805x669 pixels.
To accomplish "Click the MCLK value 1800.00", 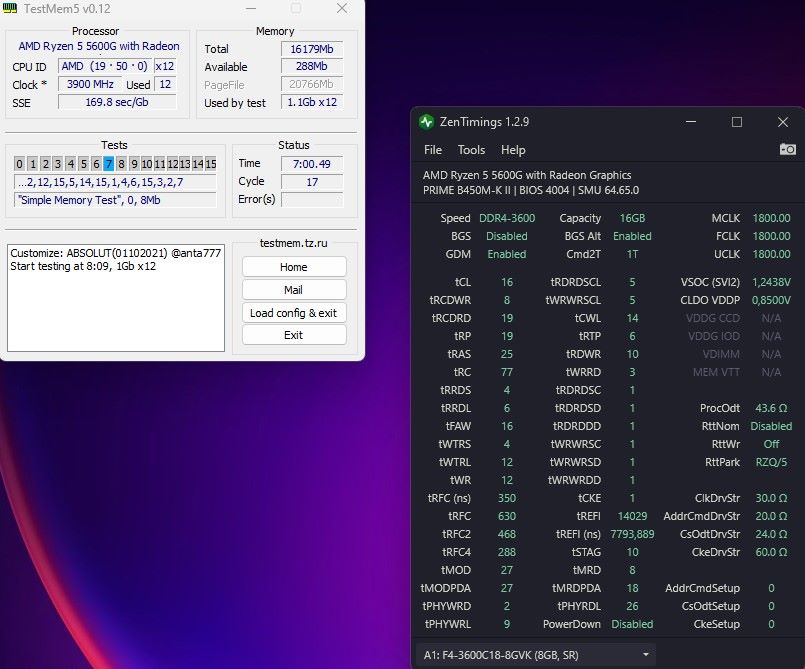I will click(x=771, y=218).
